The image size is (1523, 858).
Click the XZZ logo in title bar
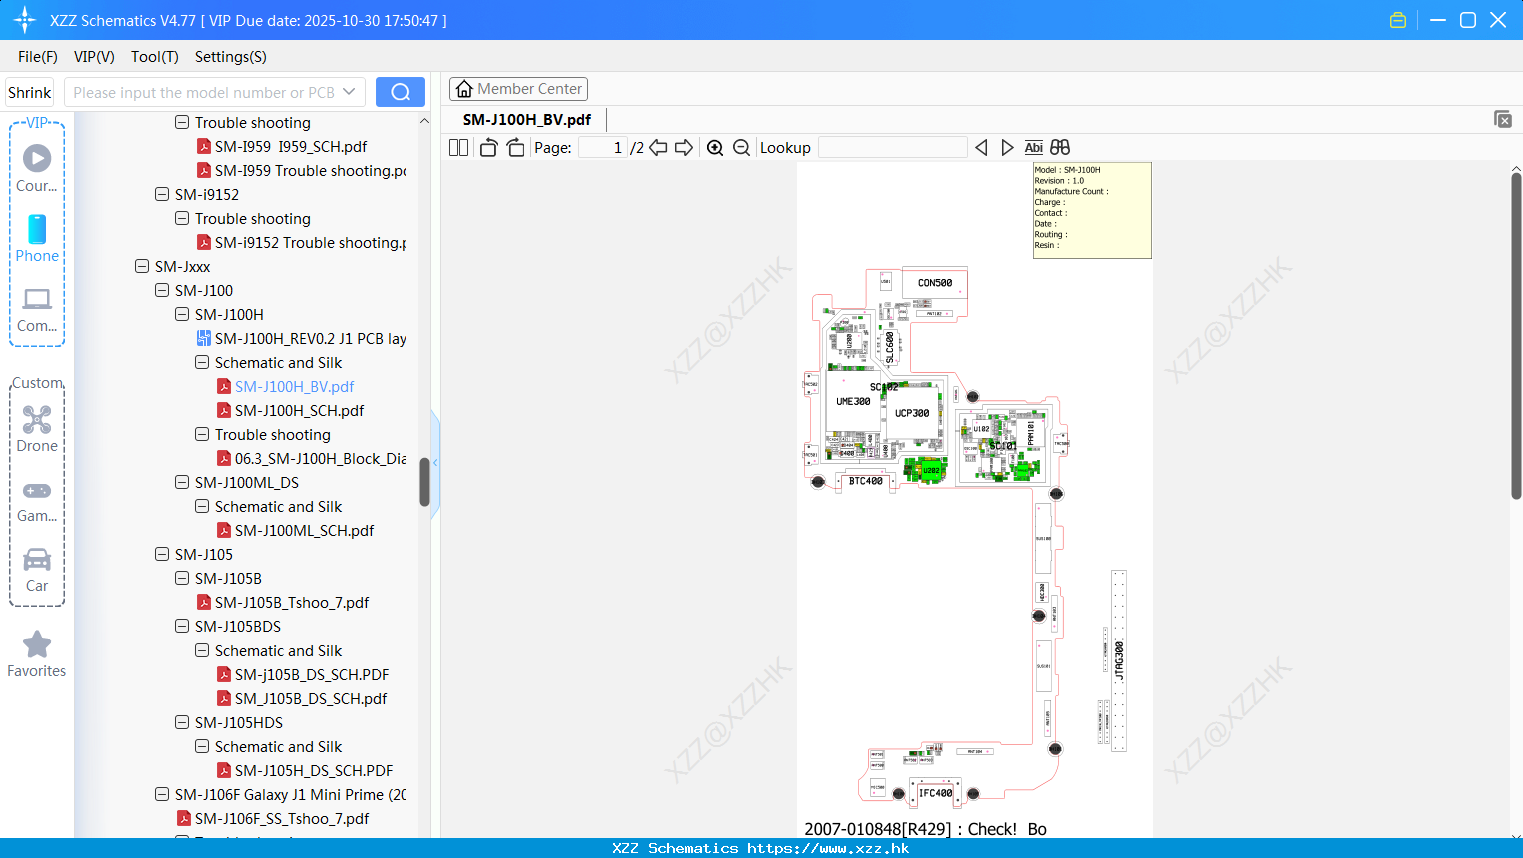coord(25,20)
